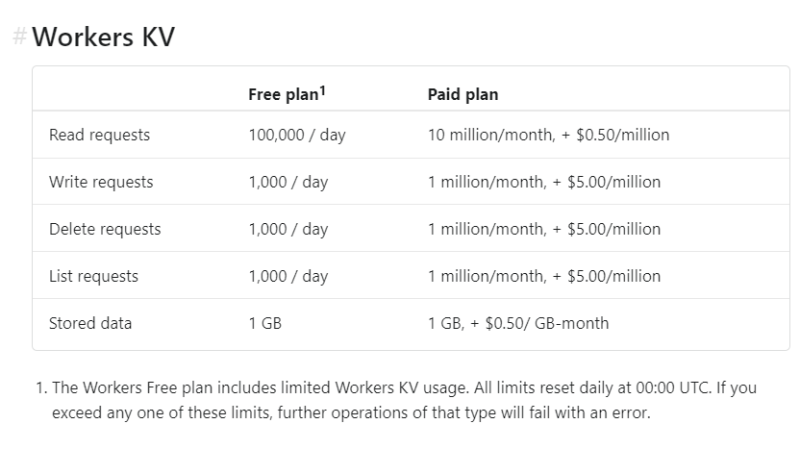Click the Write requests free plan limit

288,182
